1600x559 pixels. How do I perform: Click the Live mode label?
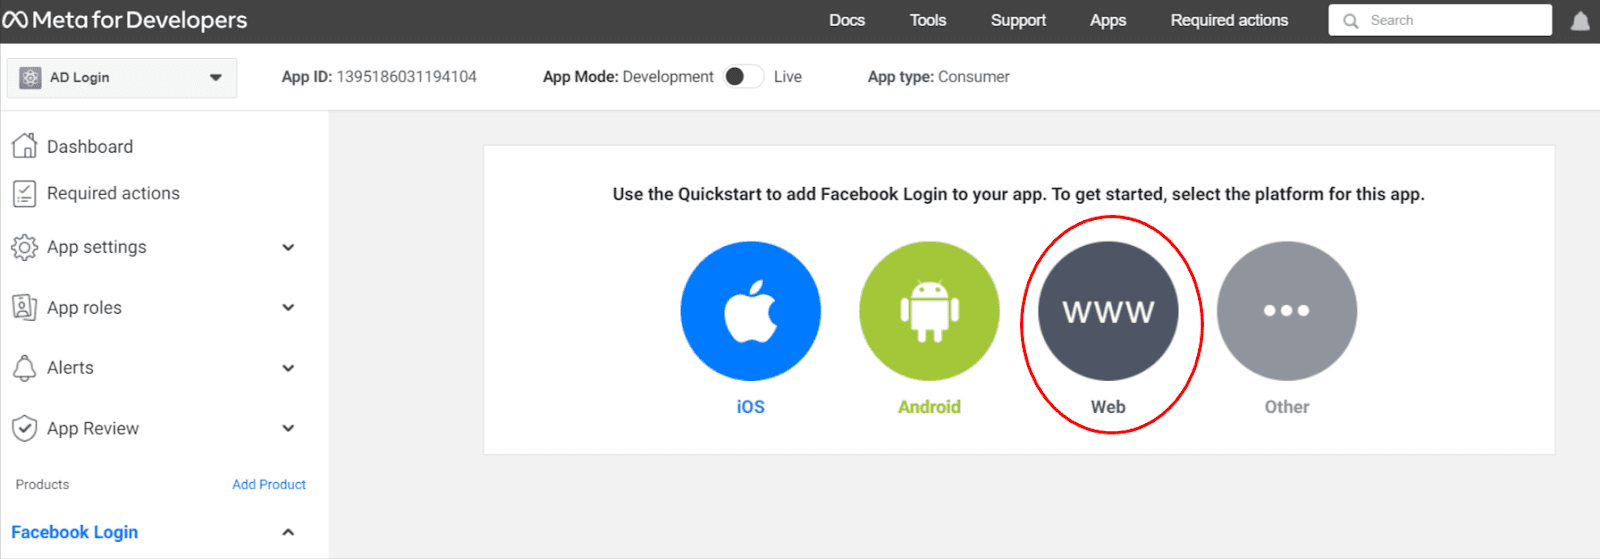[788, 77]
